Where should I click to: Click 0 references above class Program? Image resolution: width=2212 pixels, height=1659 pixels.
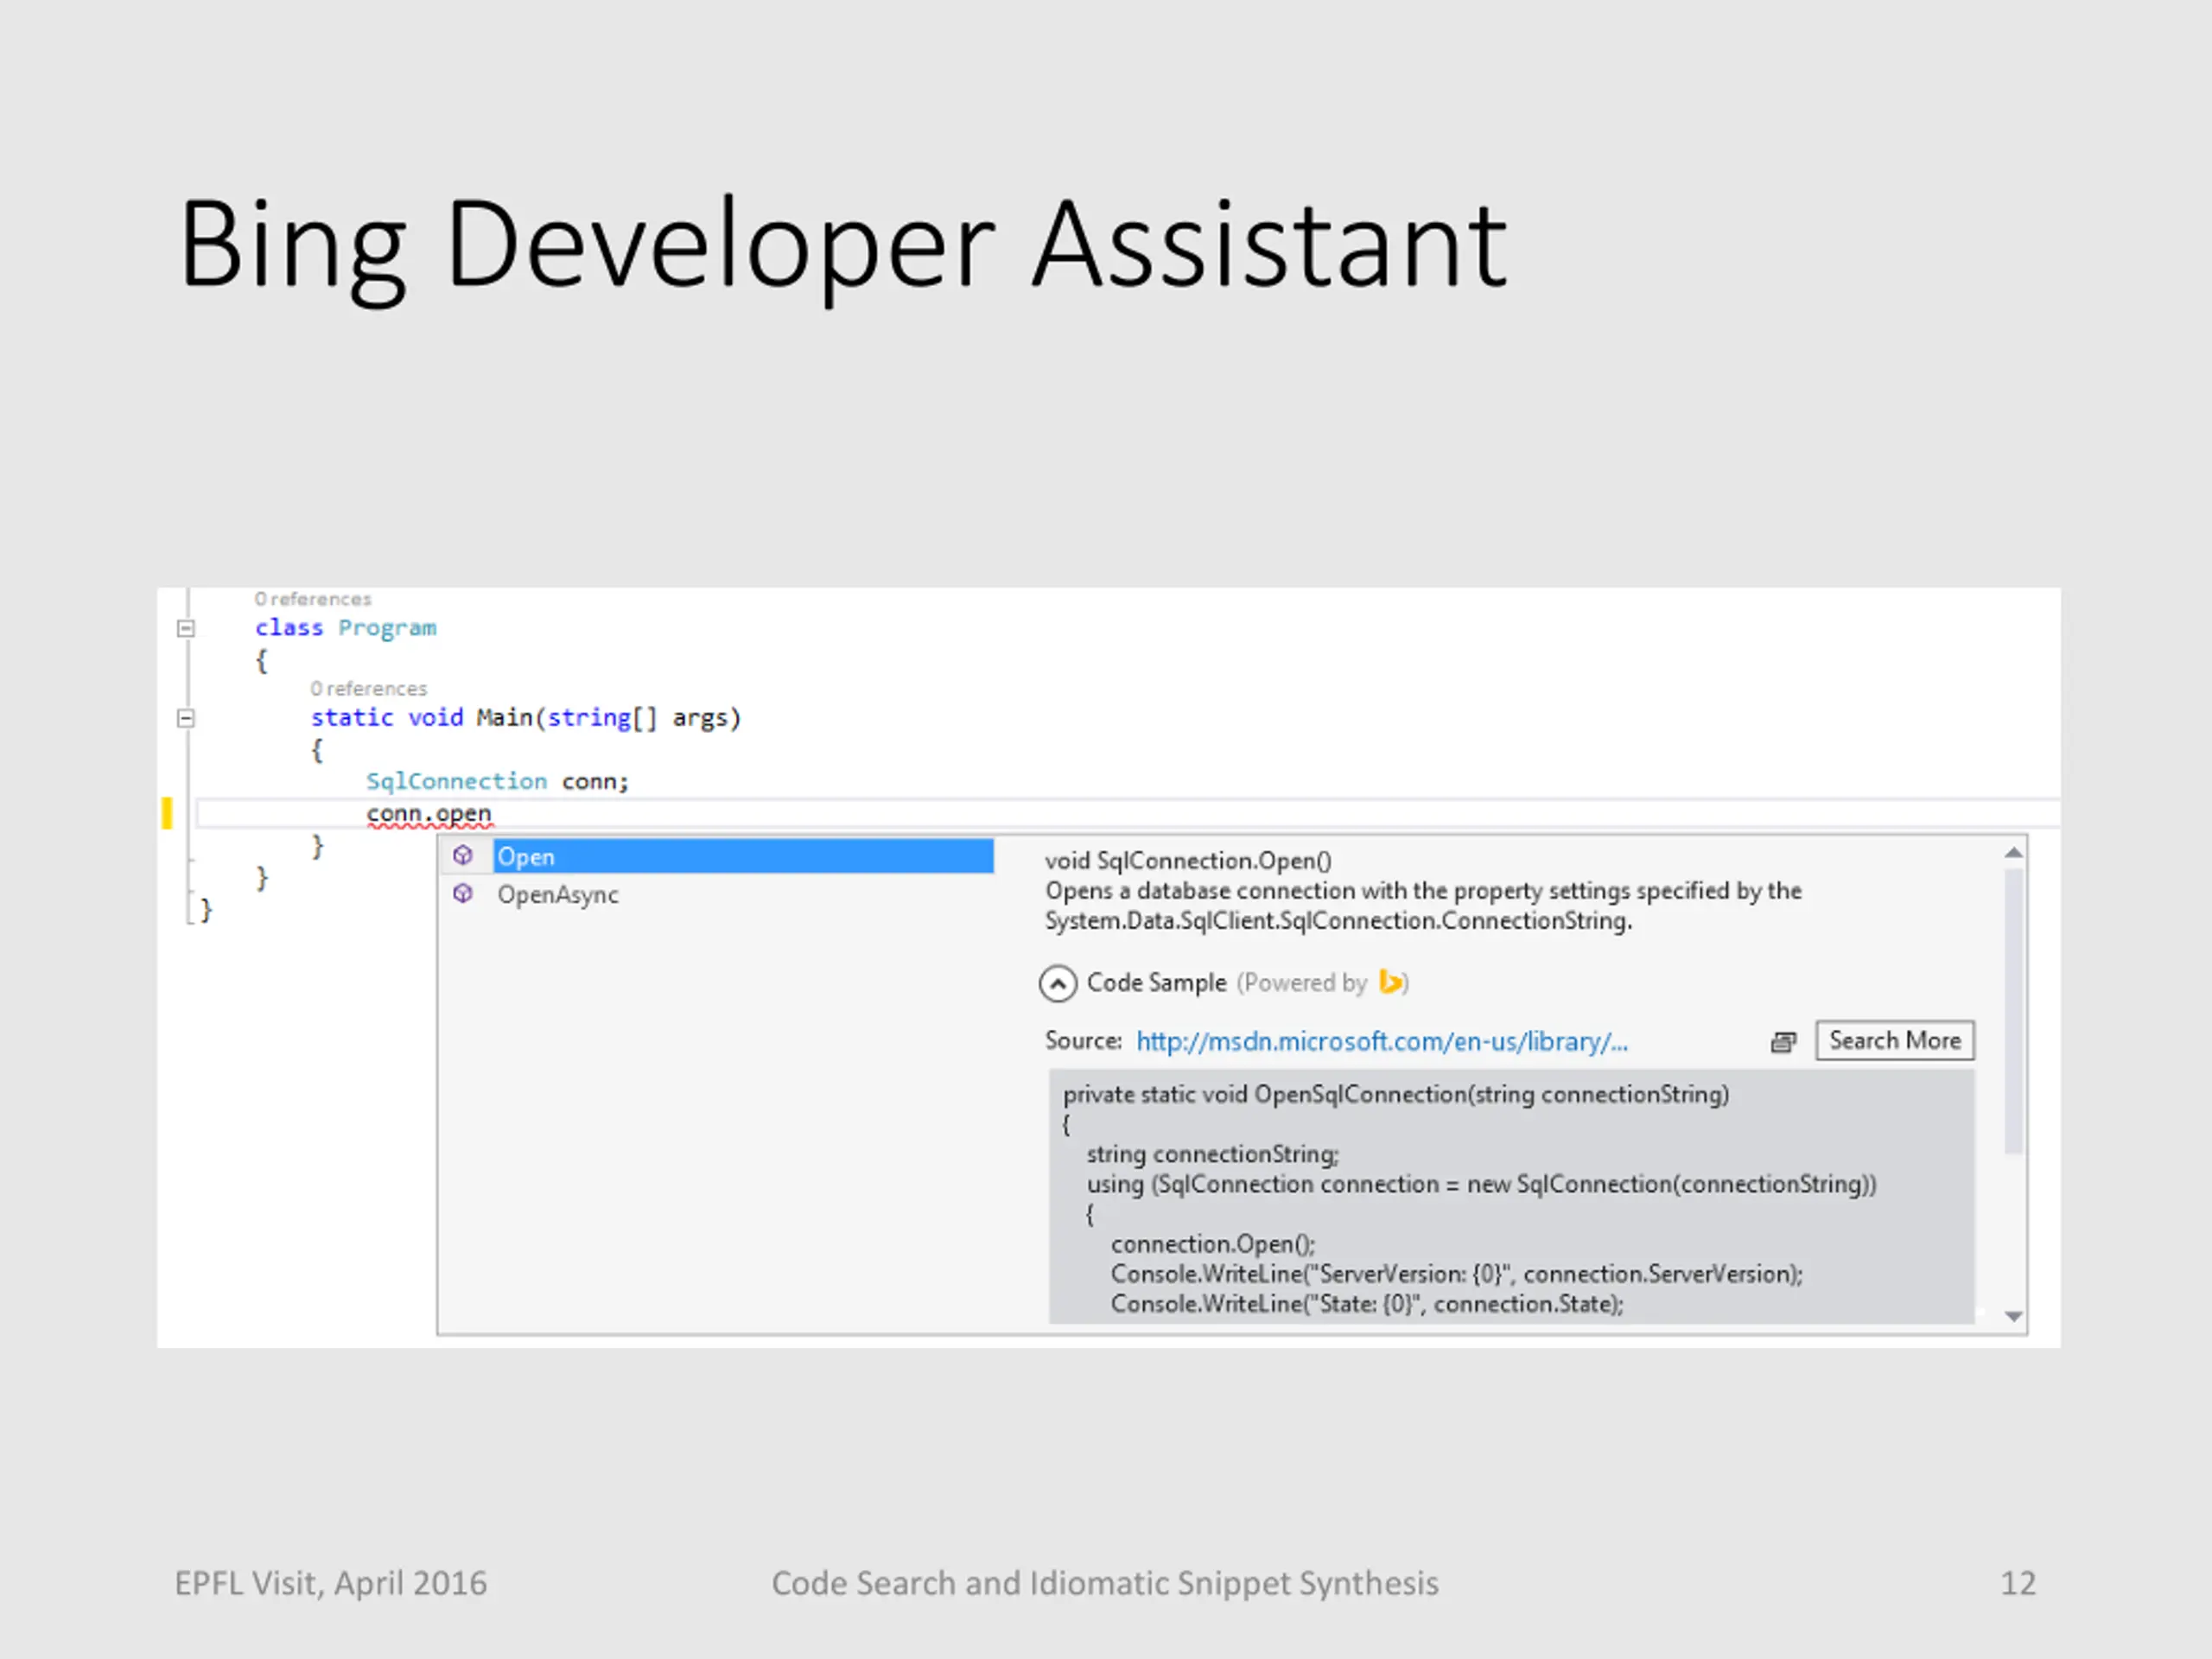click(312, 599)
